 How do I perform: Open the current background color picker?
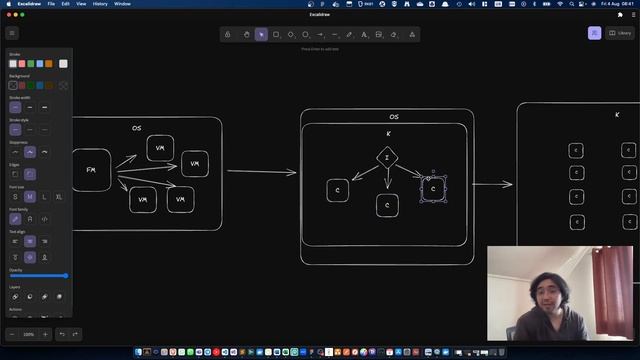tap(63, 86)
